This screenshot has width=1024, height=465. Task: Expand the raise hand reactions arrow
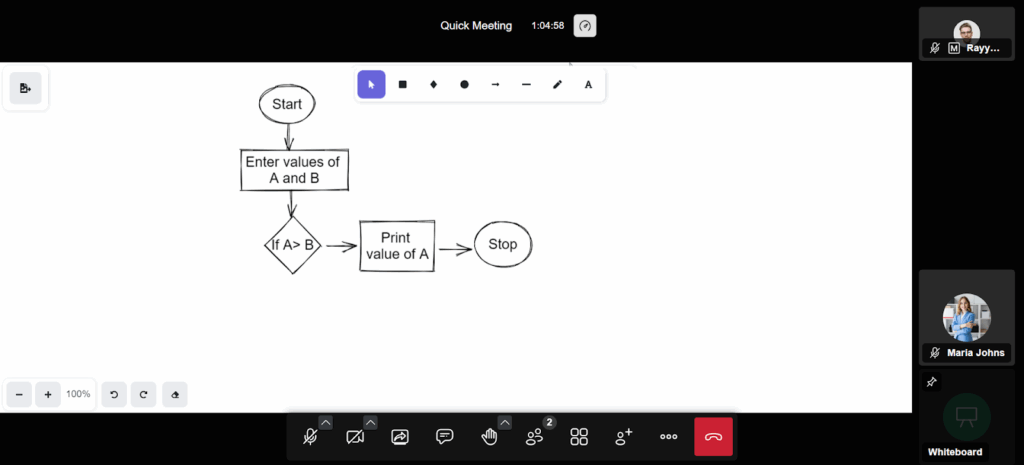505,422
